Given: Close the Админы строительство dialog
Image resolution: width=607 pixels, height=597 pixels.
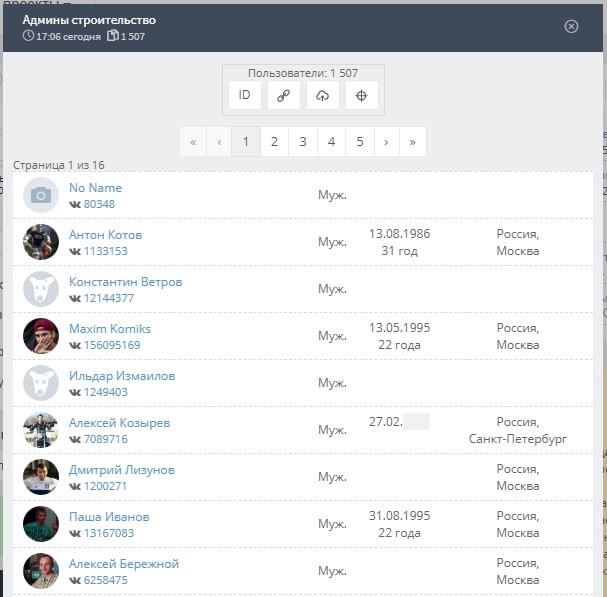Looking at the screenshot, I should [571, 26].
